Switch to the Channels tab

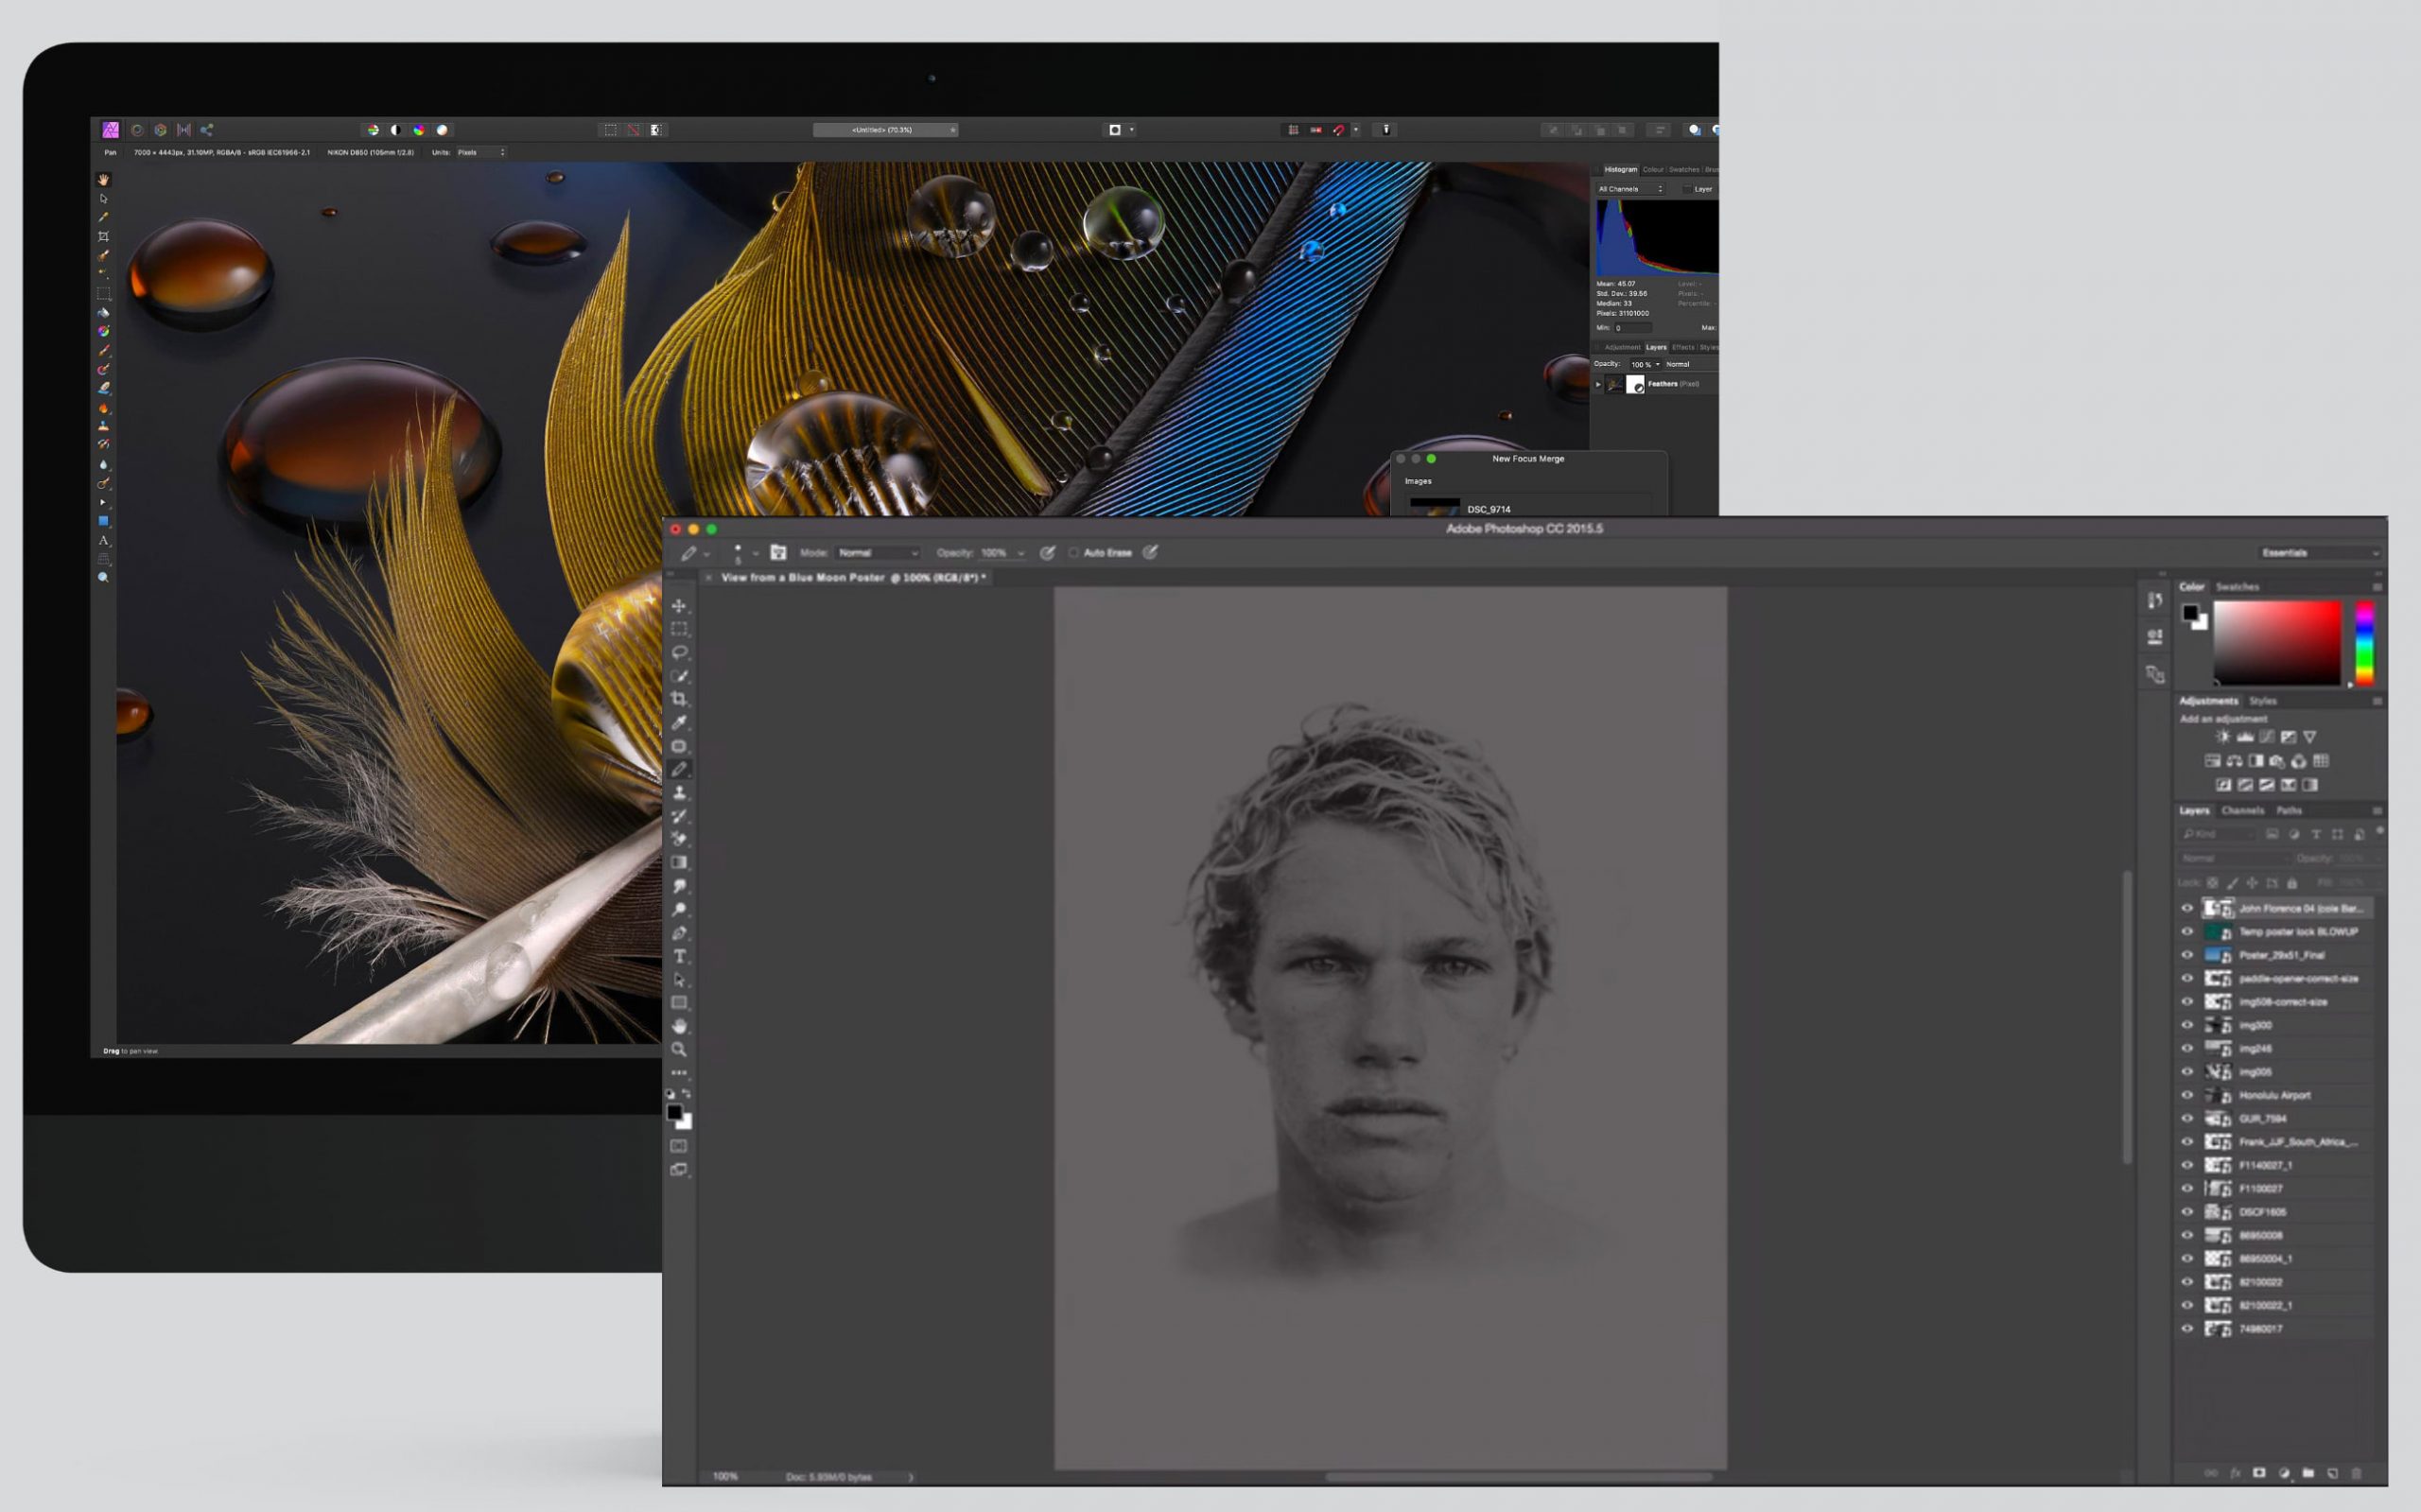tap(2243, 811)
